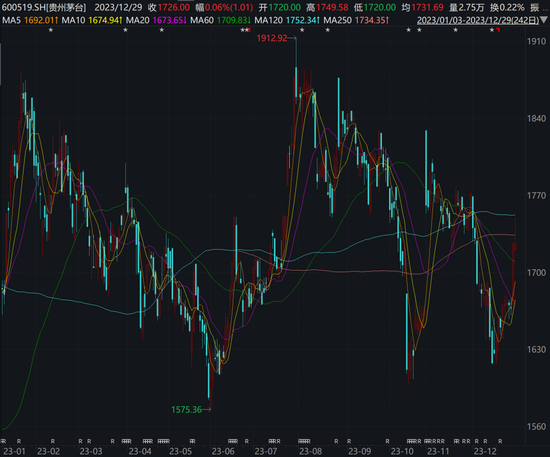Image resolution: width=550 pixels, height=457 pixels.
Task: Click the 1630 price axis label
Action: (x=536, y=350)
